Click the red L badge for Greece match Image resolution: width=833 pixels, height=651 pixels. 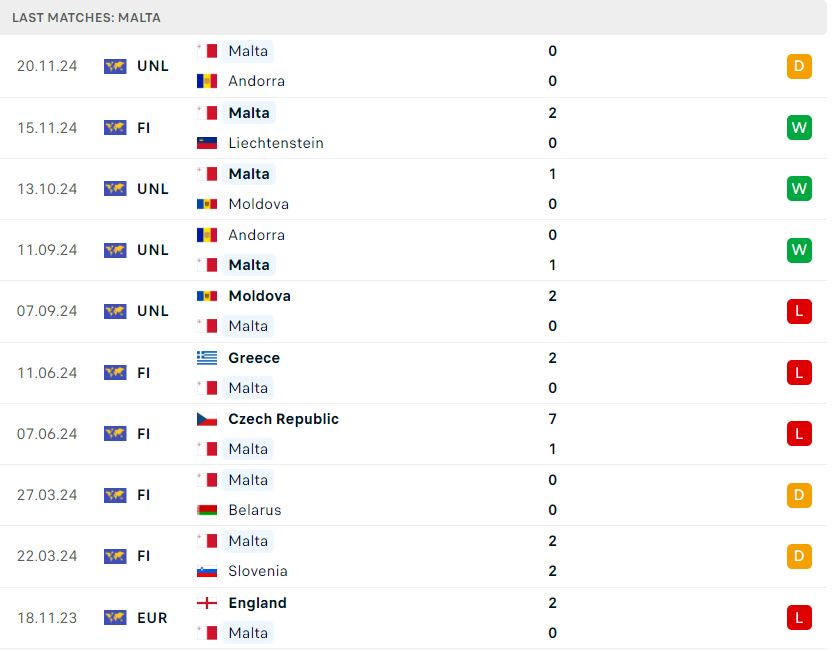(799, 373)
